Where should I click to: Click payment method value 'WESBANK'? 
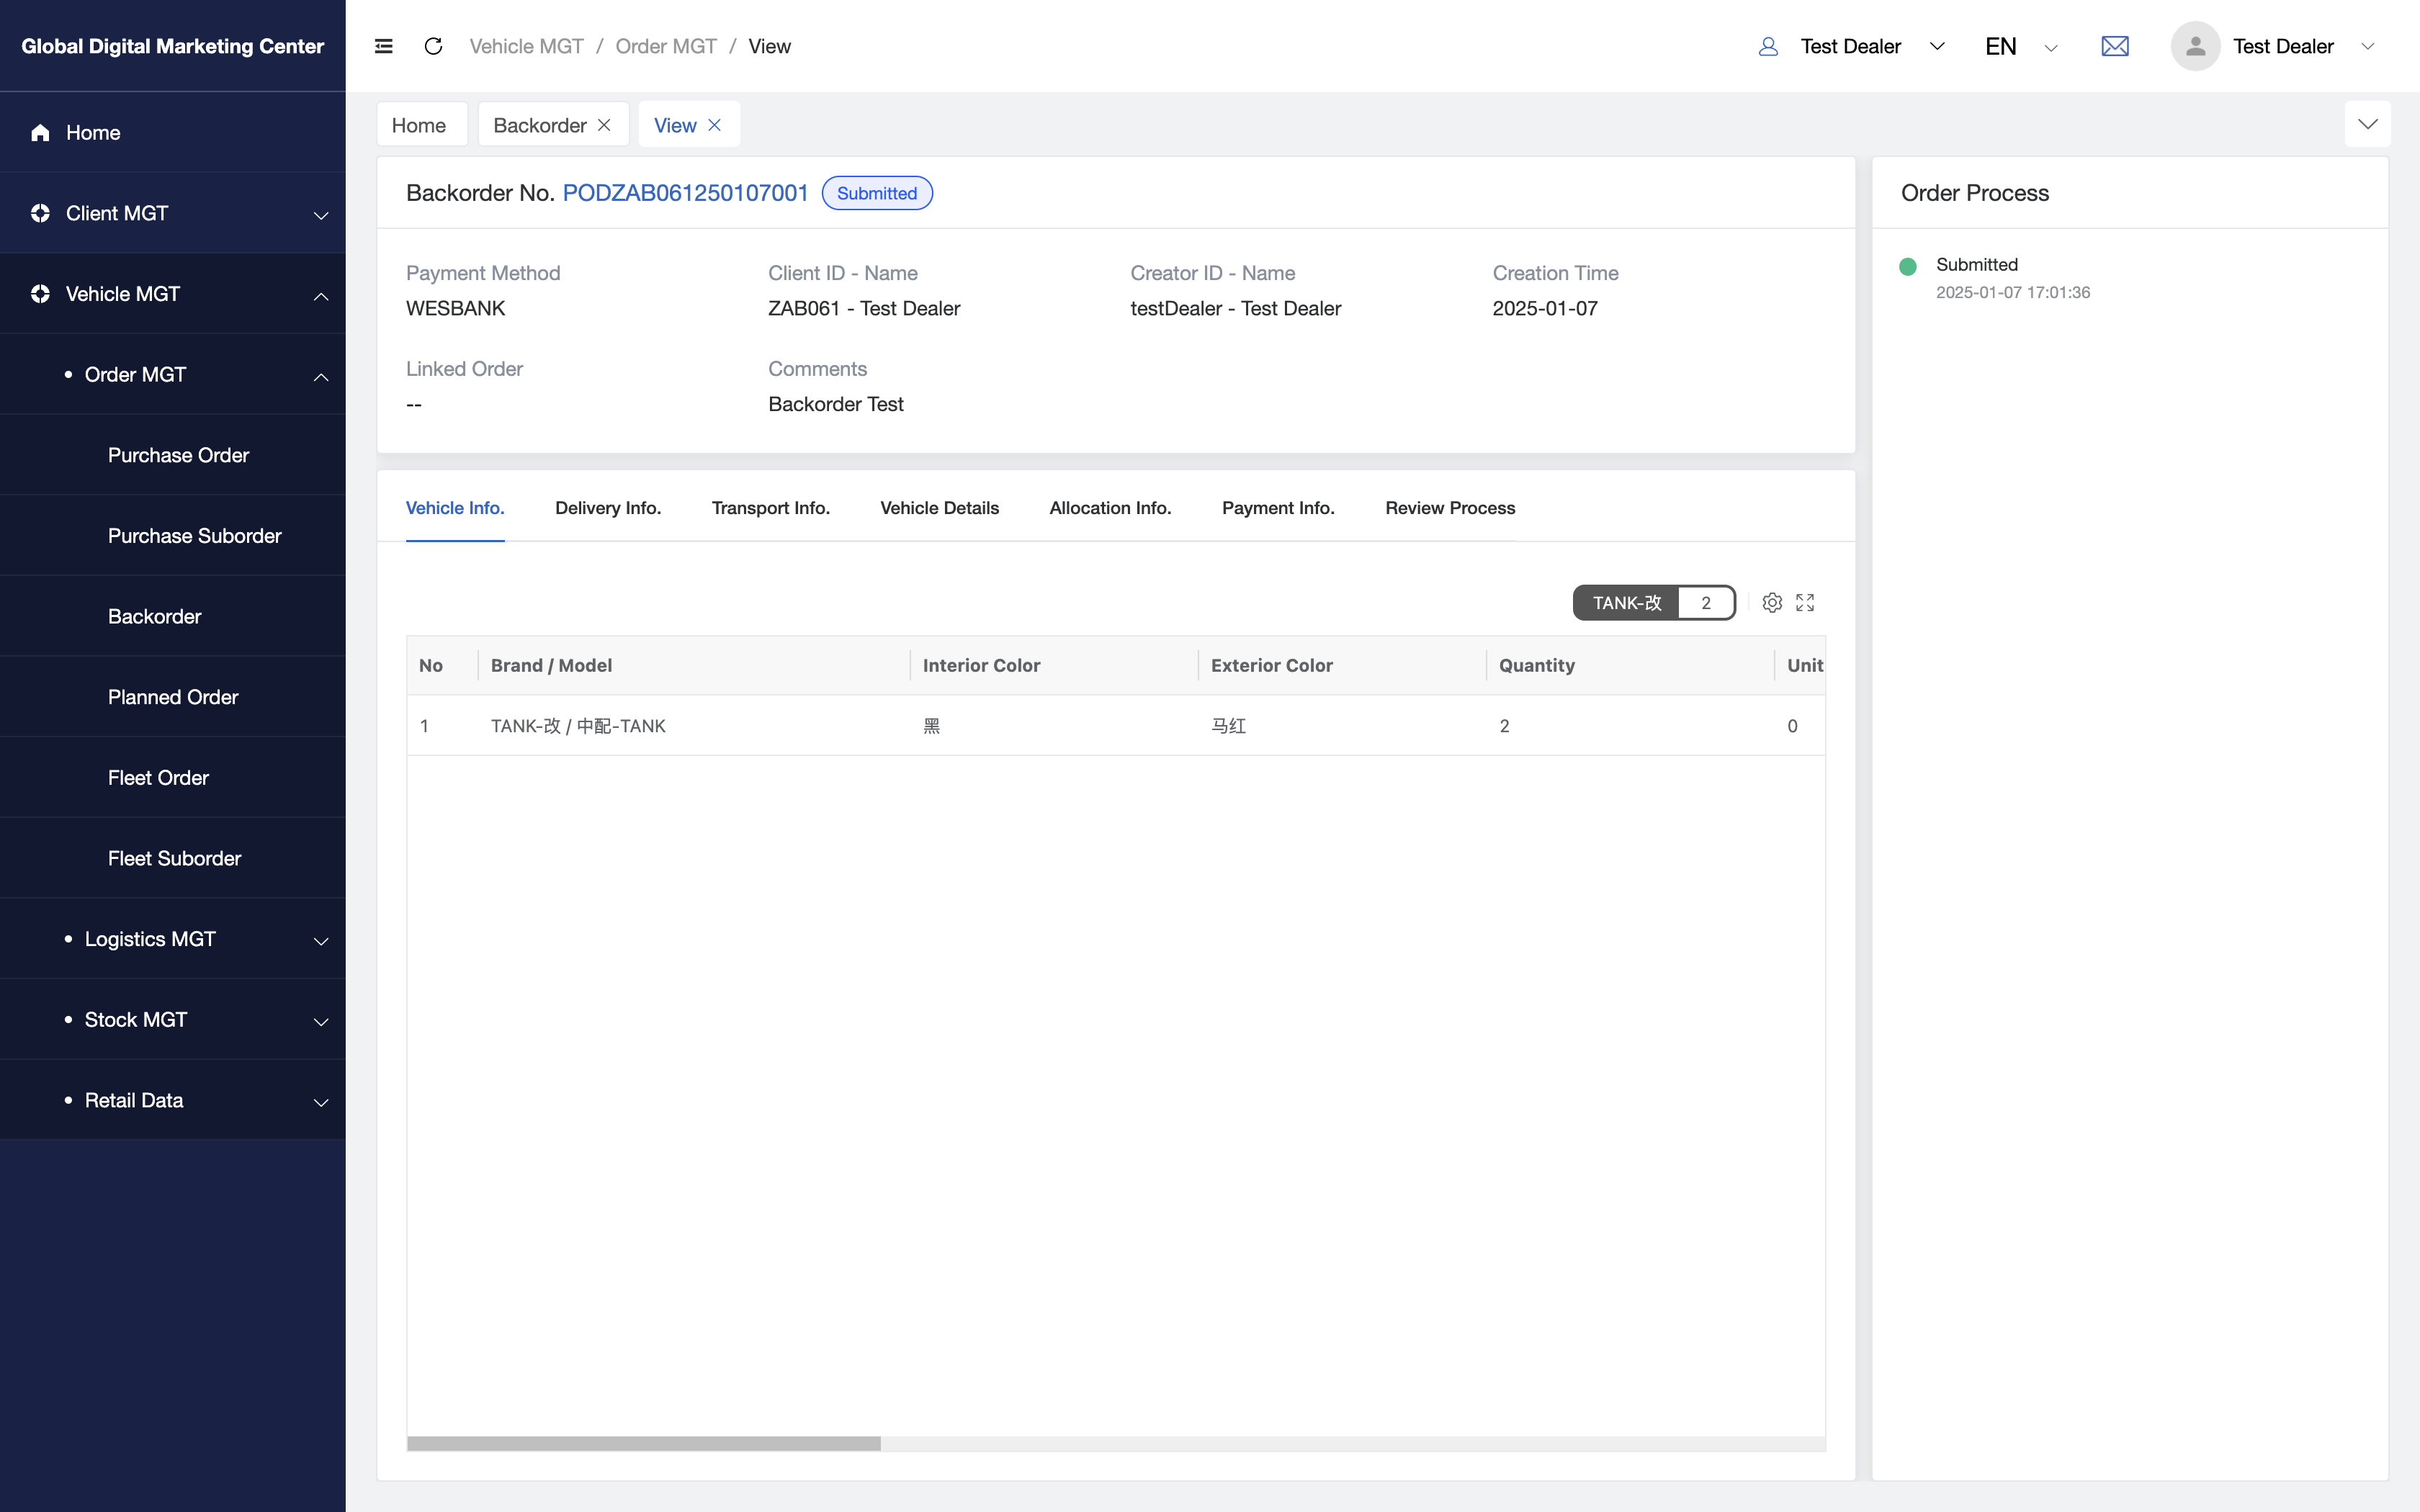(455, 308)
